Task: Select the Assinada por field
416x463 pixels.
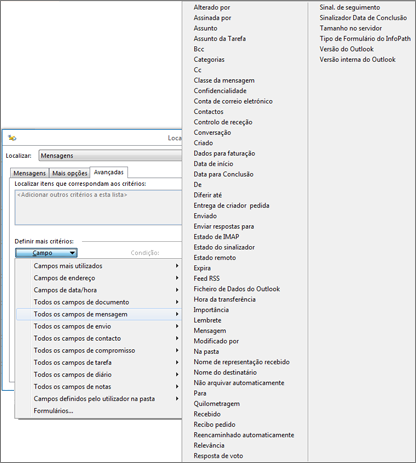Action: [212, 18]
